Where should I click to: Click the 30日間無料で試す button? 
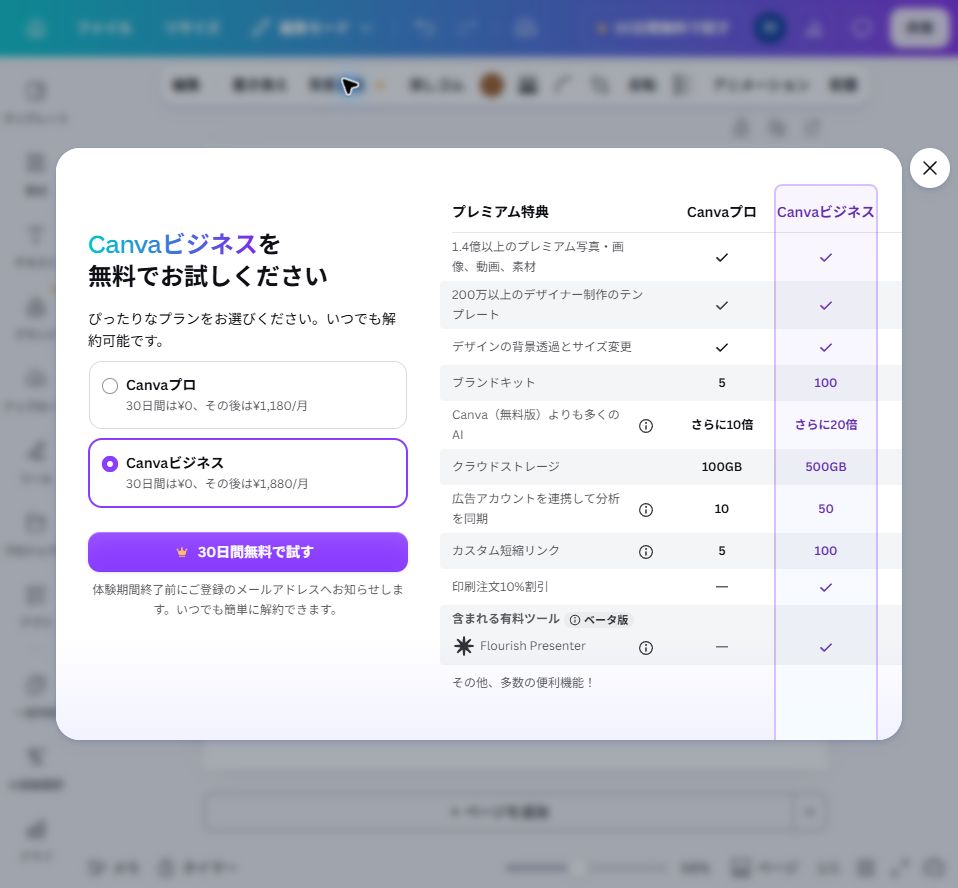[x=247, y=552]
